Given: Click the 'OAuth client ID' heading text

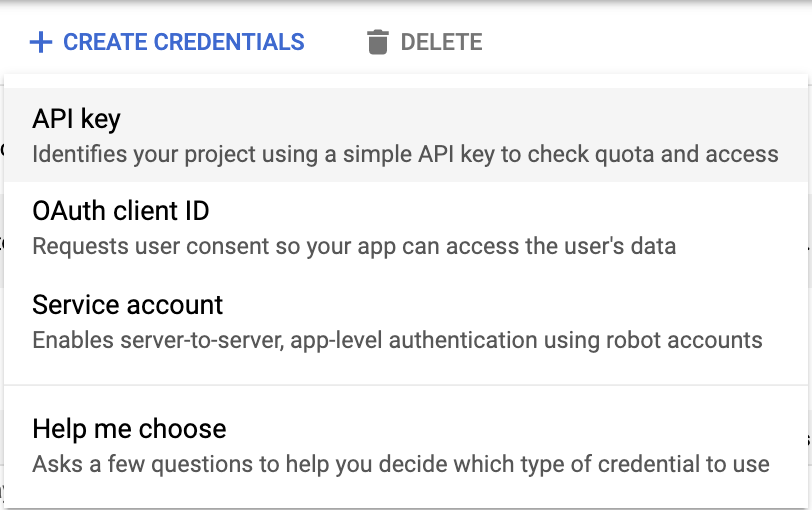Looking at the screenshot, I should 120,212.
